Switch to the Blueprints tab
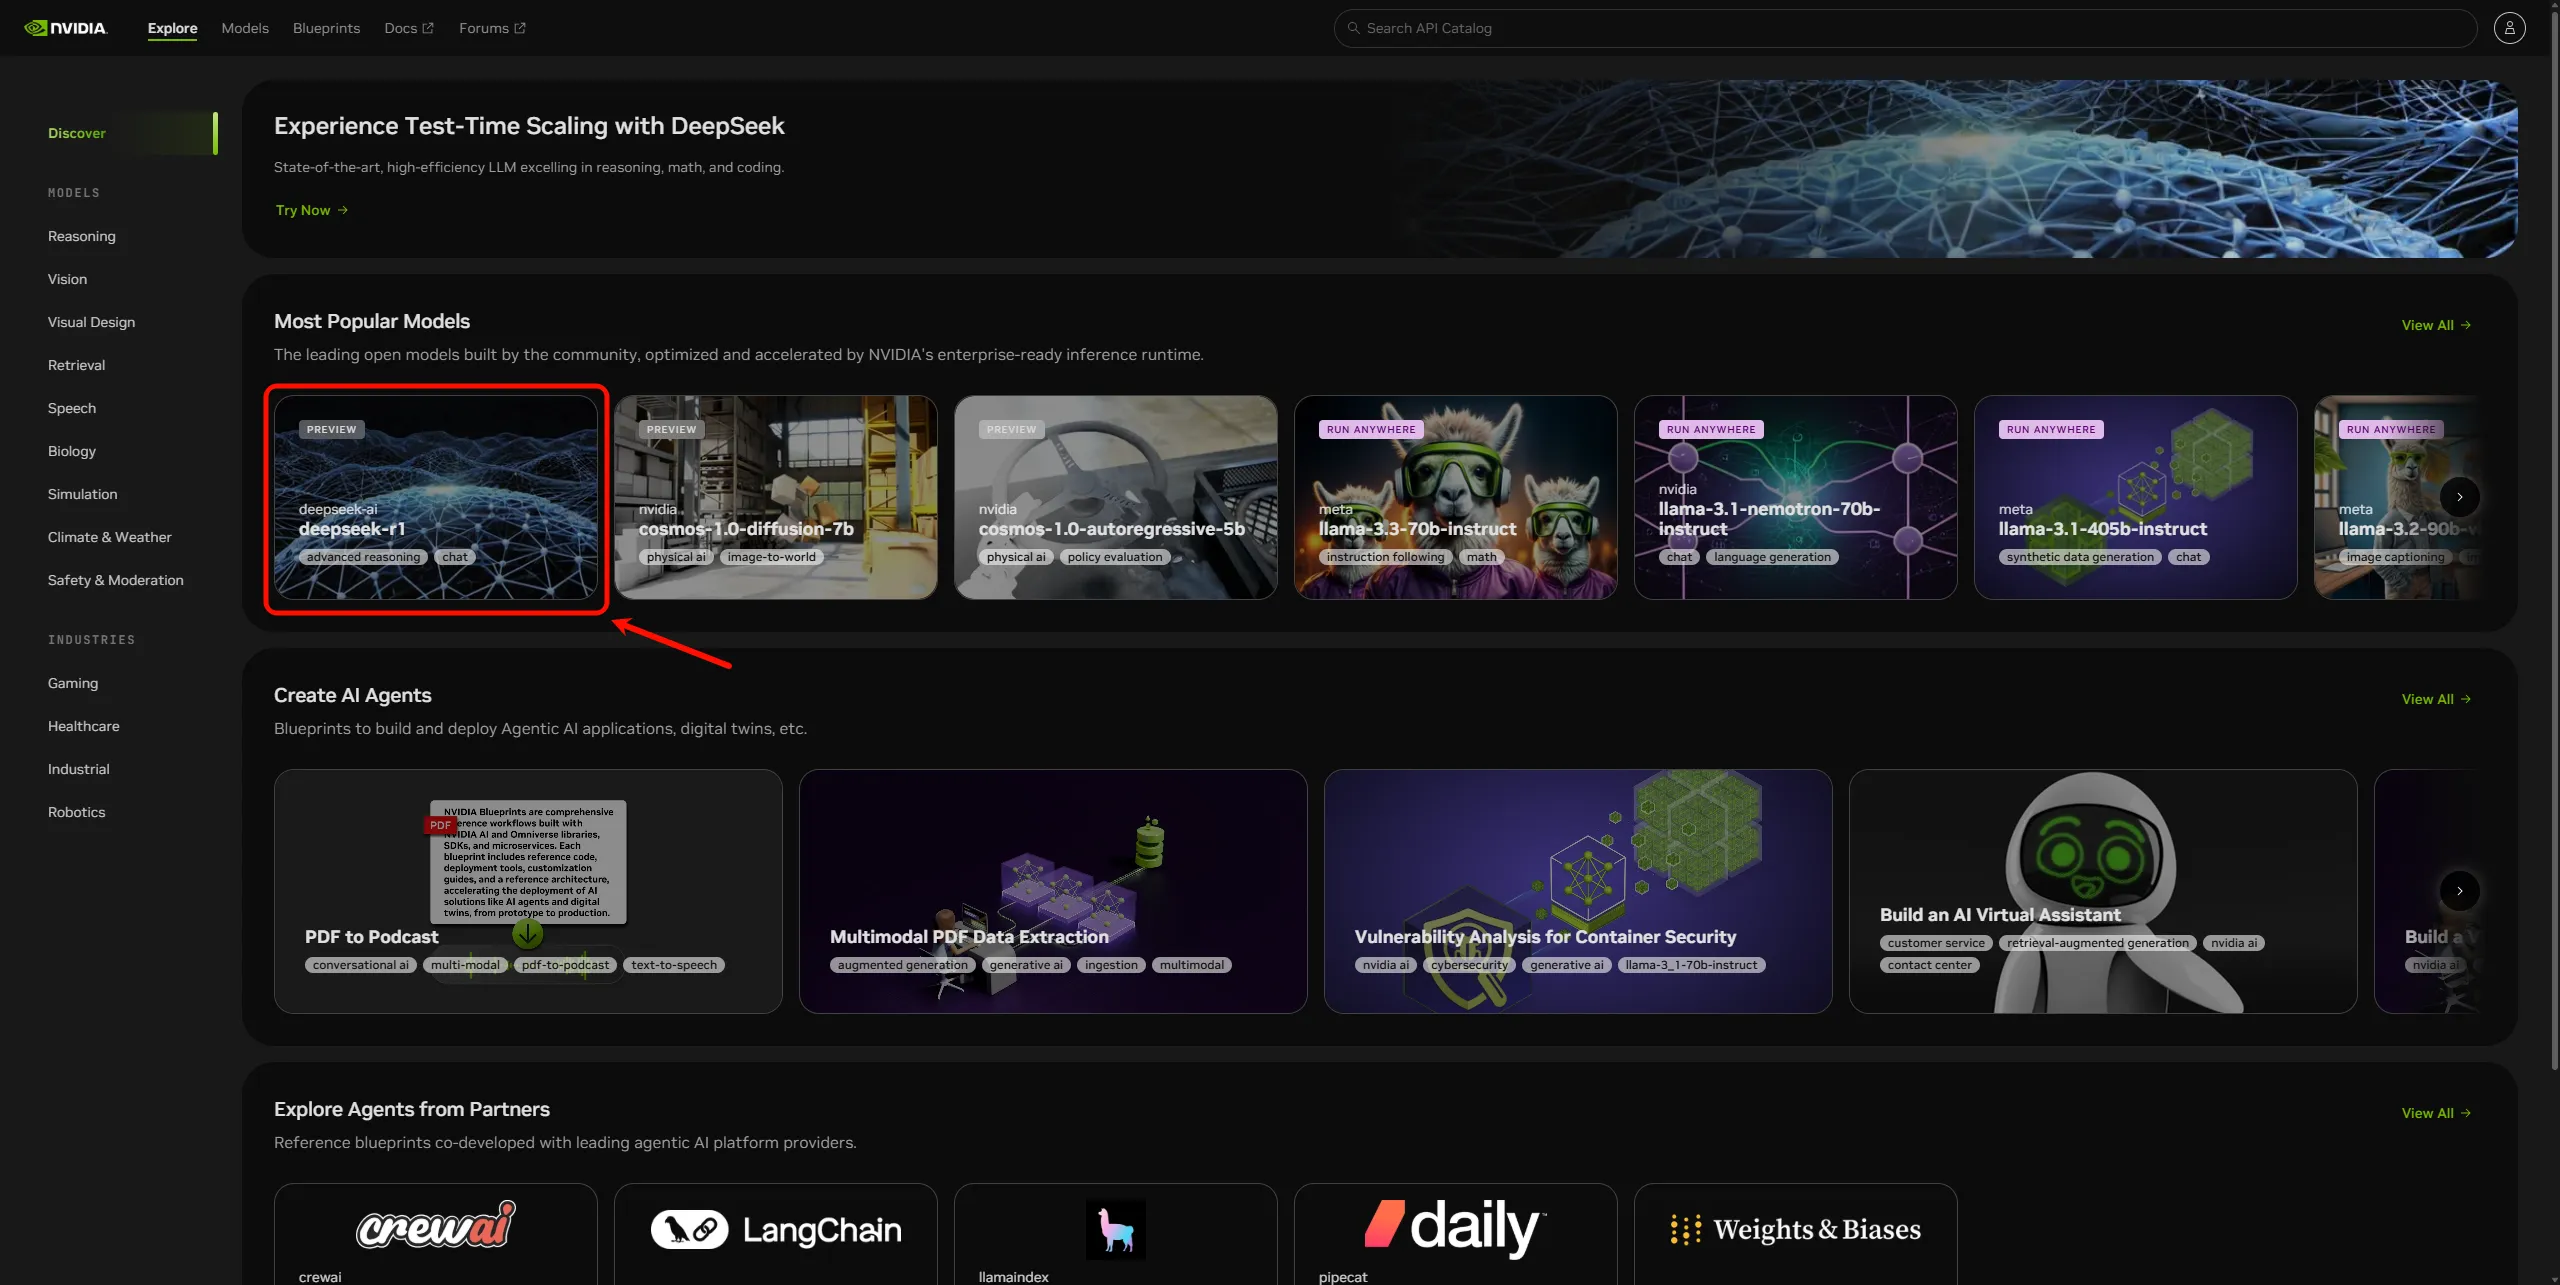 [x=326, y=28]
